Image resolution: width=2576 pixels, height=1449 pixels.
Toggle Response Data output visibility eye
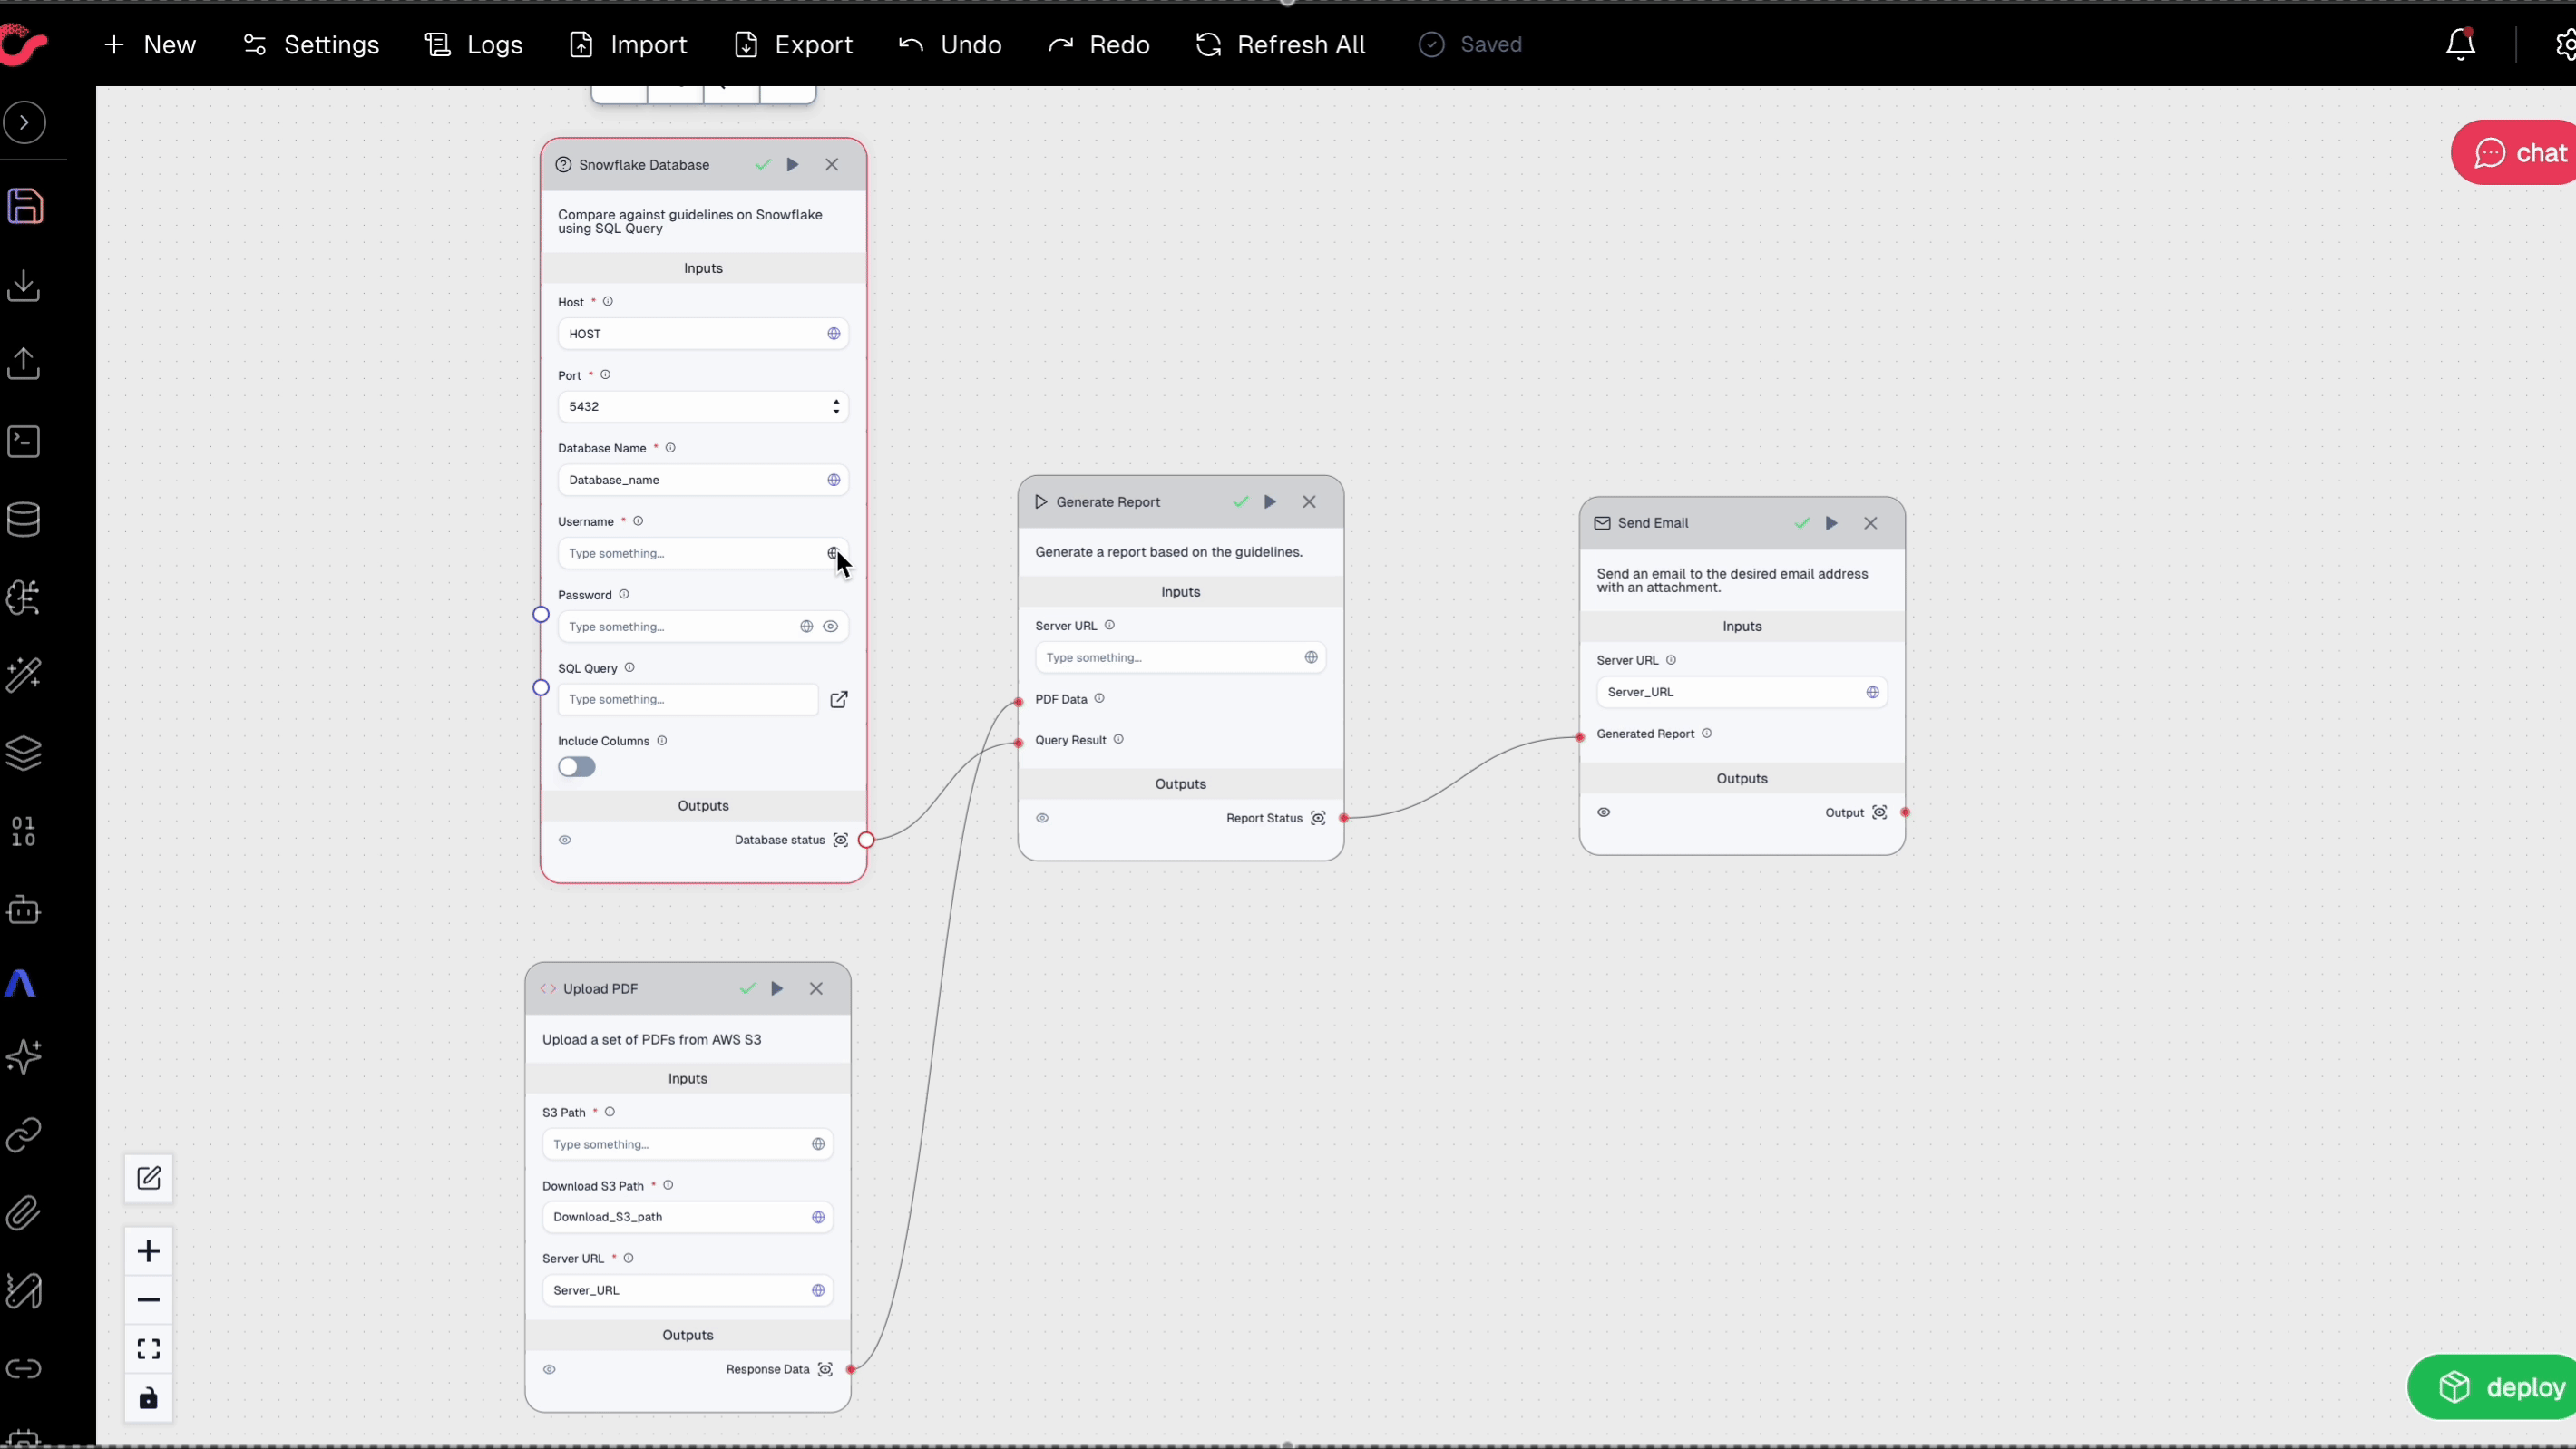549,1369
